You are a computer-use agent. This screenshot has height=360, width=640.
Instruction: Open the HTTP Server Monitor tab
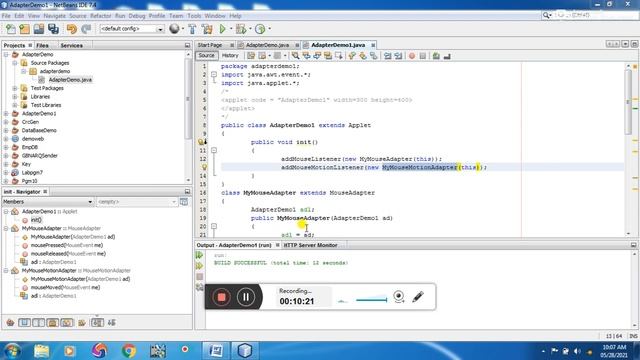(311, 245)
